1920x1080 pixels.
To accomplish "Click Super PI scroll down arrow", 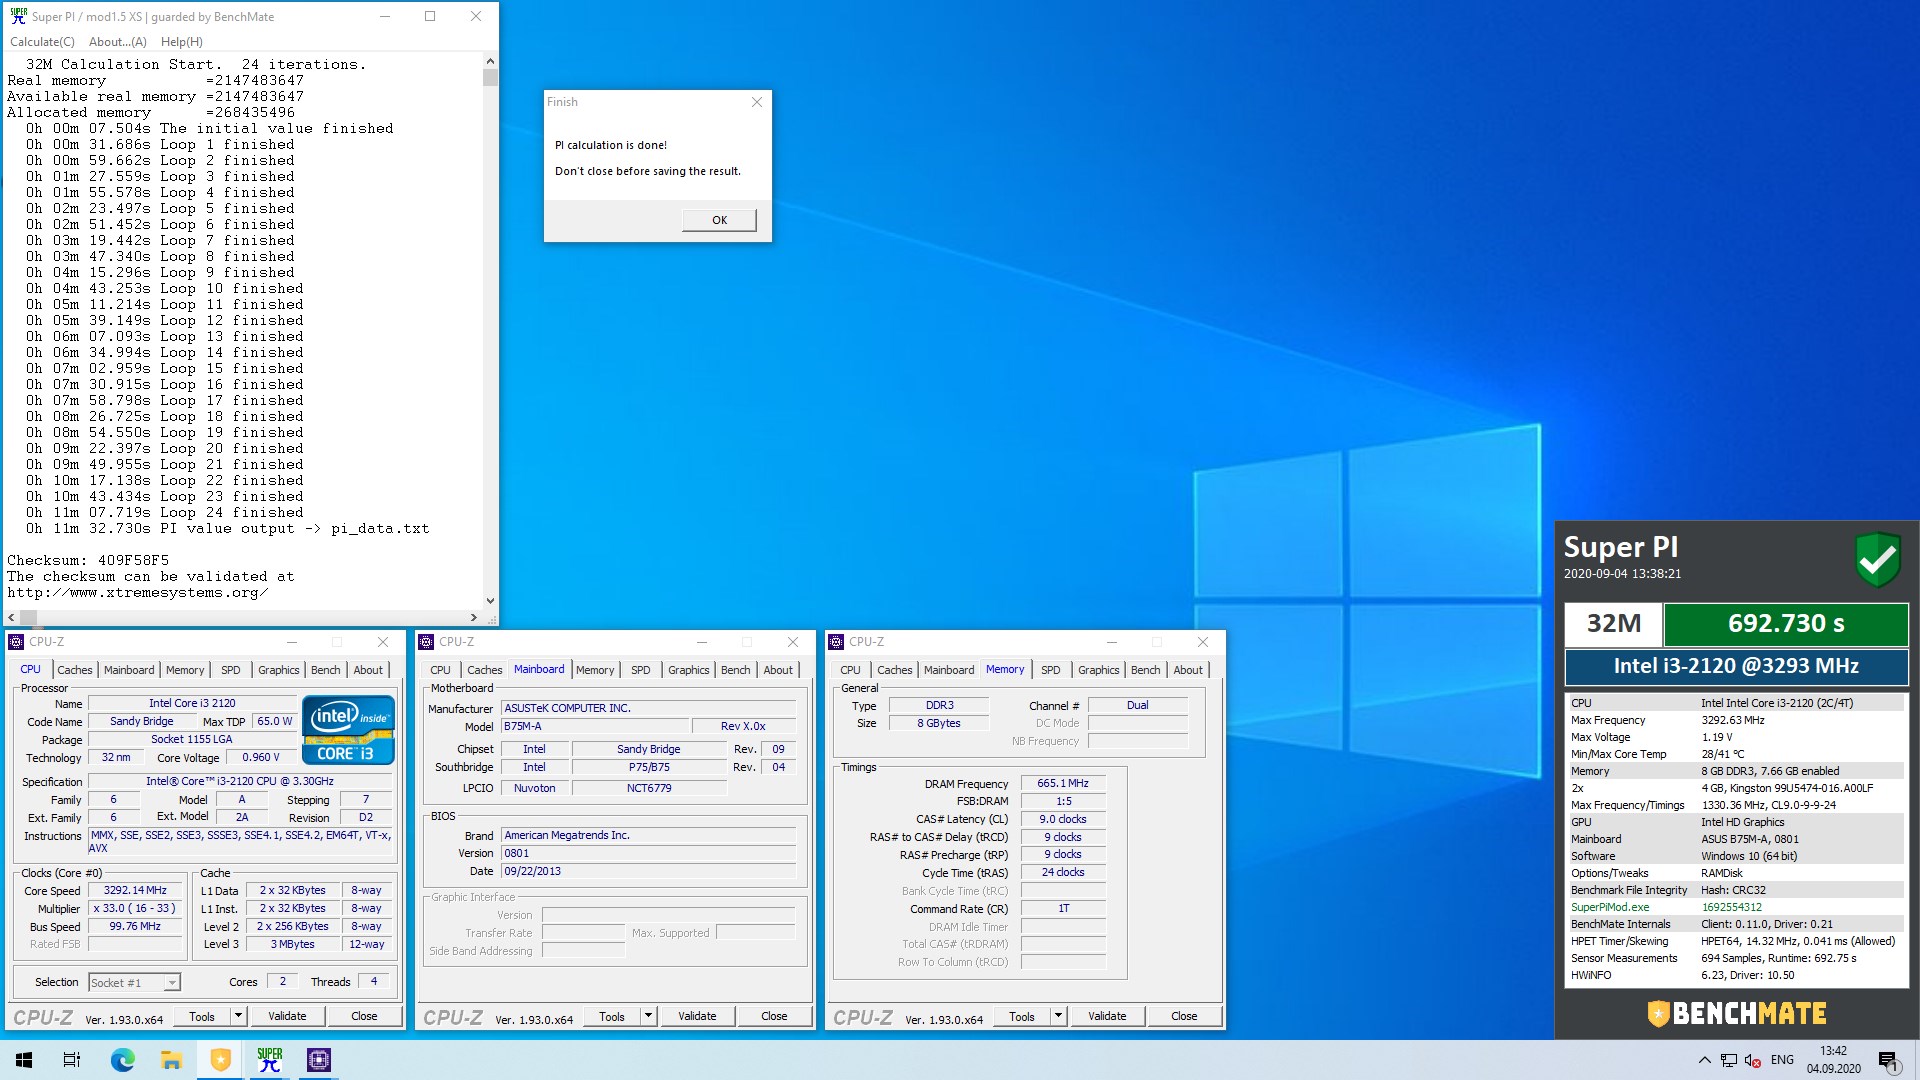I will point(490,601).
